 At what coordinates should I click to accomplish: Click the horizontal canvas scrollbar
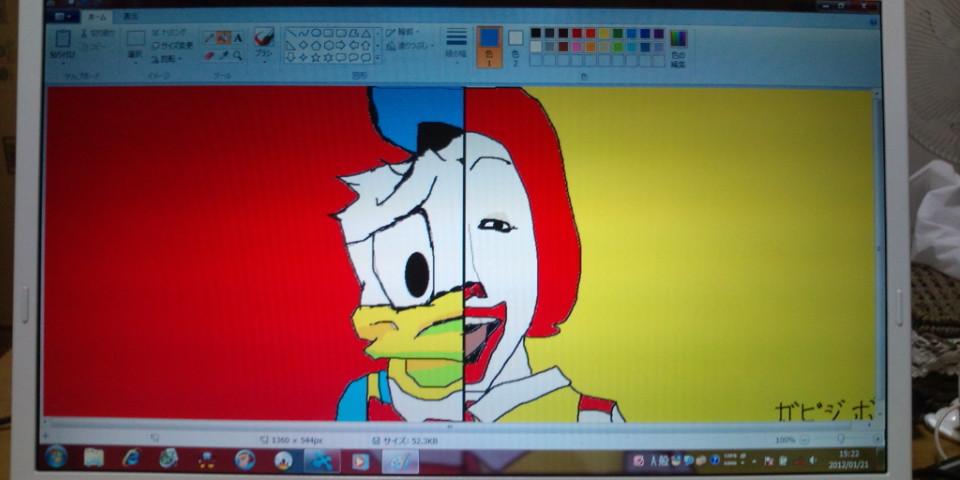click(x=449, y=425)
